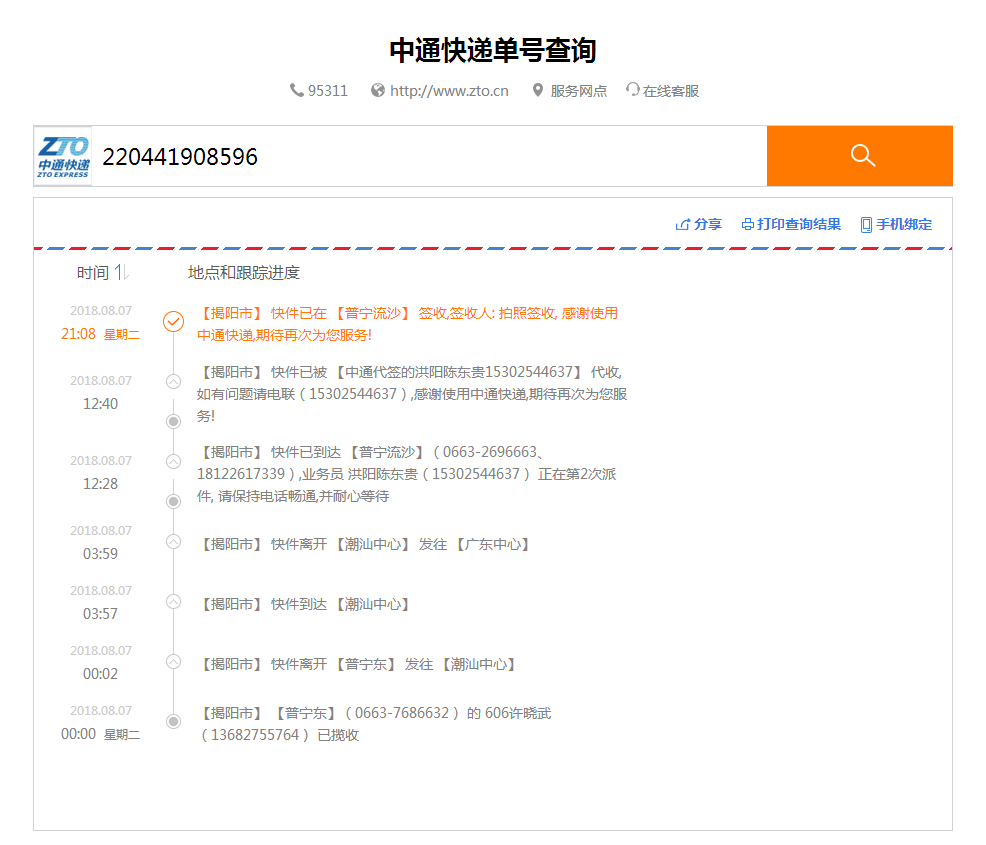Click the location pin icon

tap(538, 91)
